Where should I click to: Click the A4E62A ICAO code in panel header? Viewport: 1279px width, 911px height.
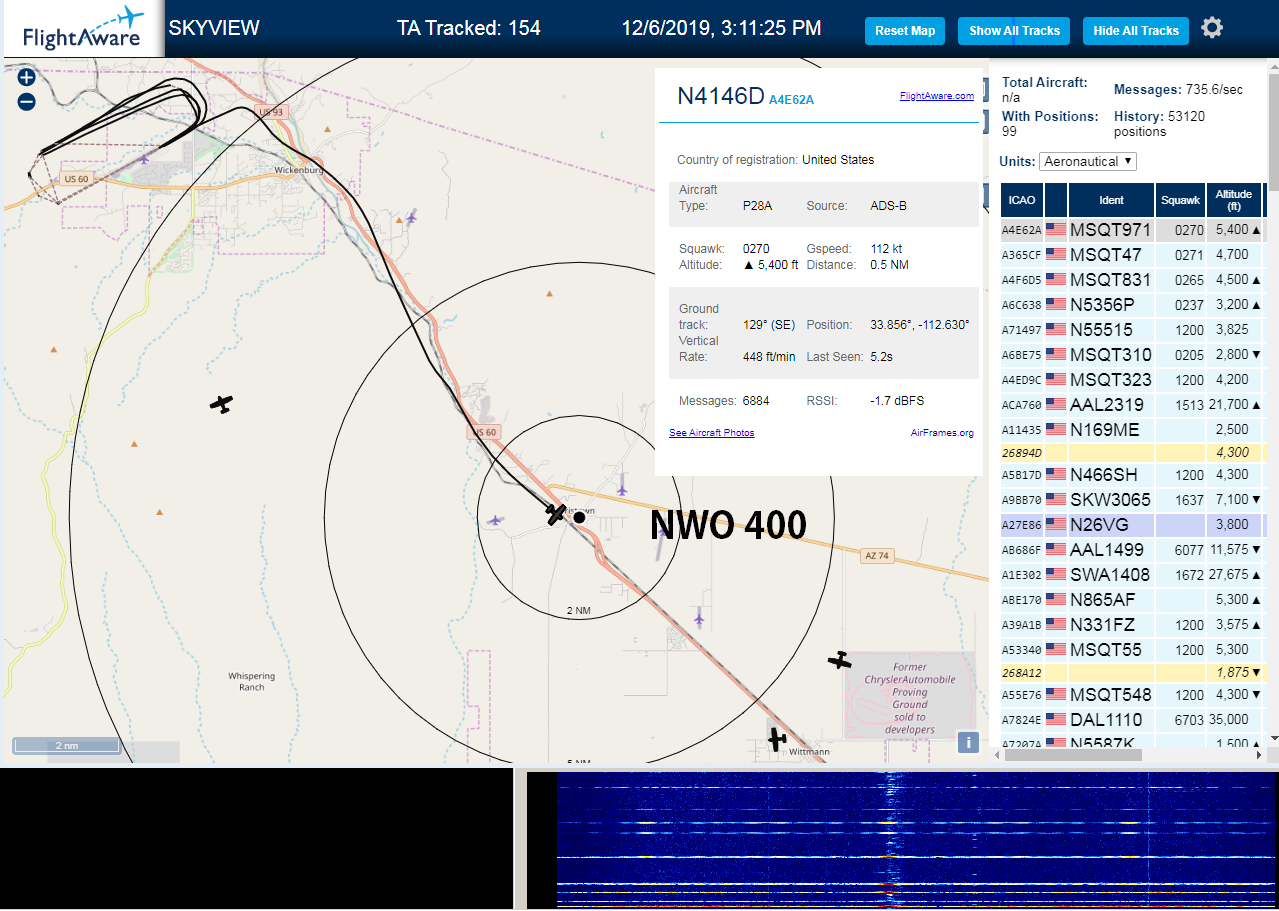coord(791,99)
